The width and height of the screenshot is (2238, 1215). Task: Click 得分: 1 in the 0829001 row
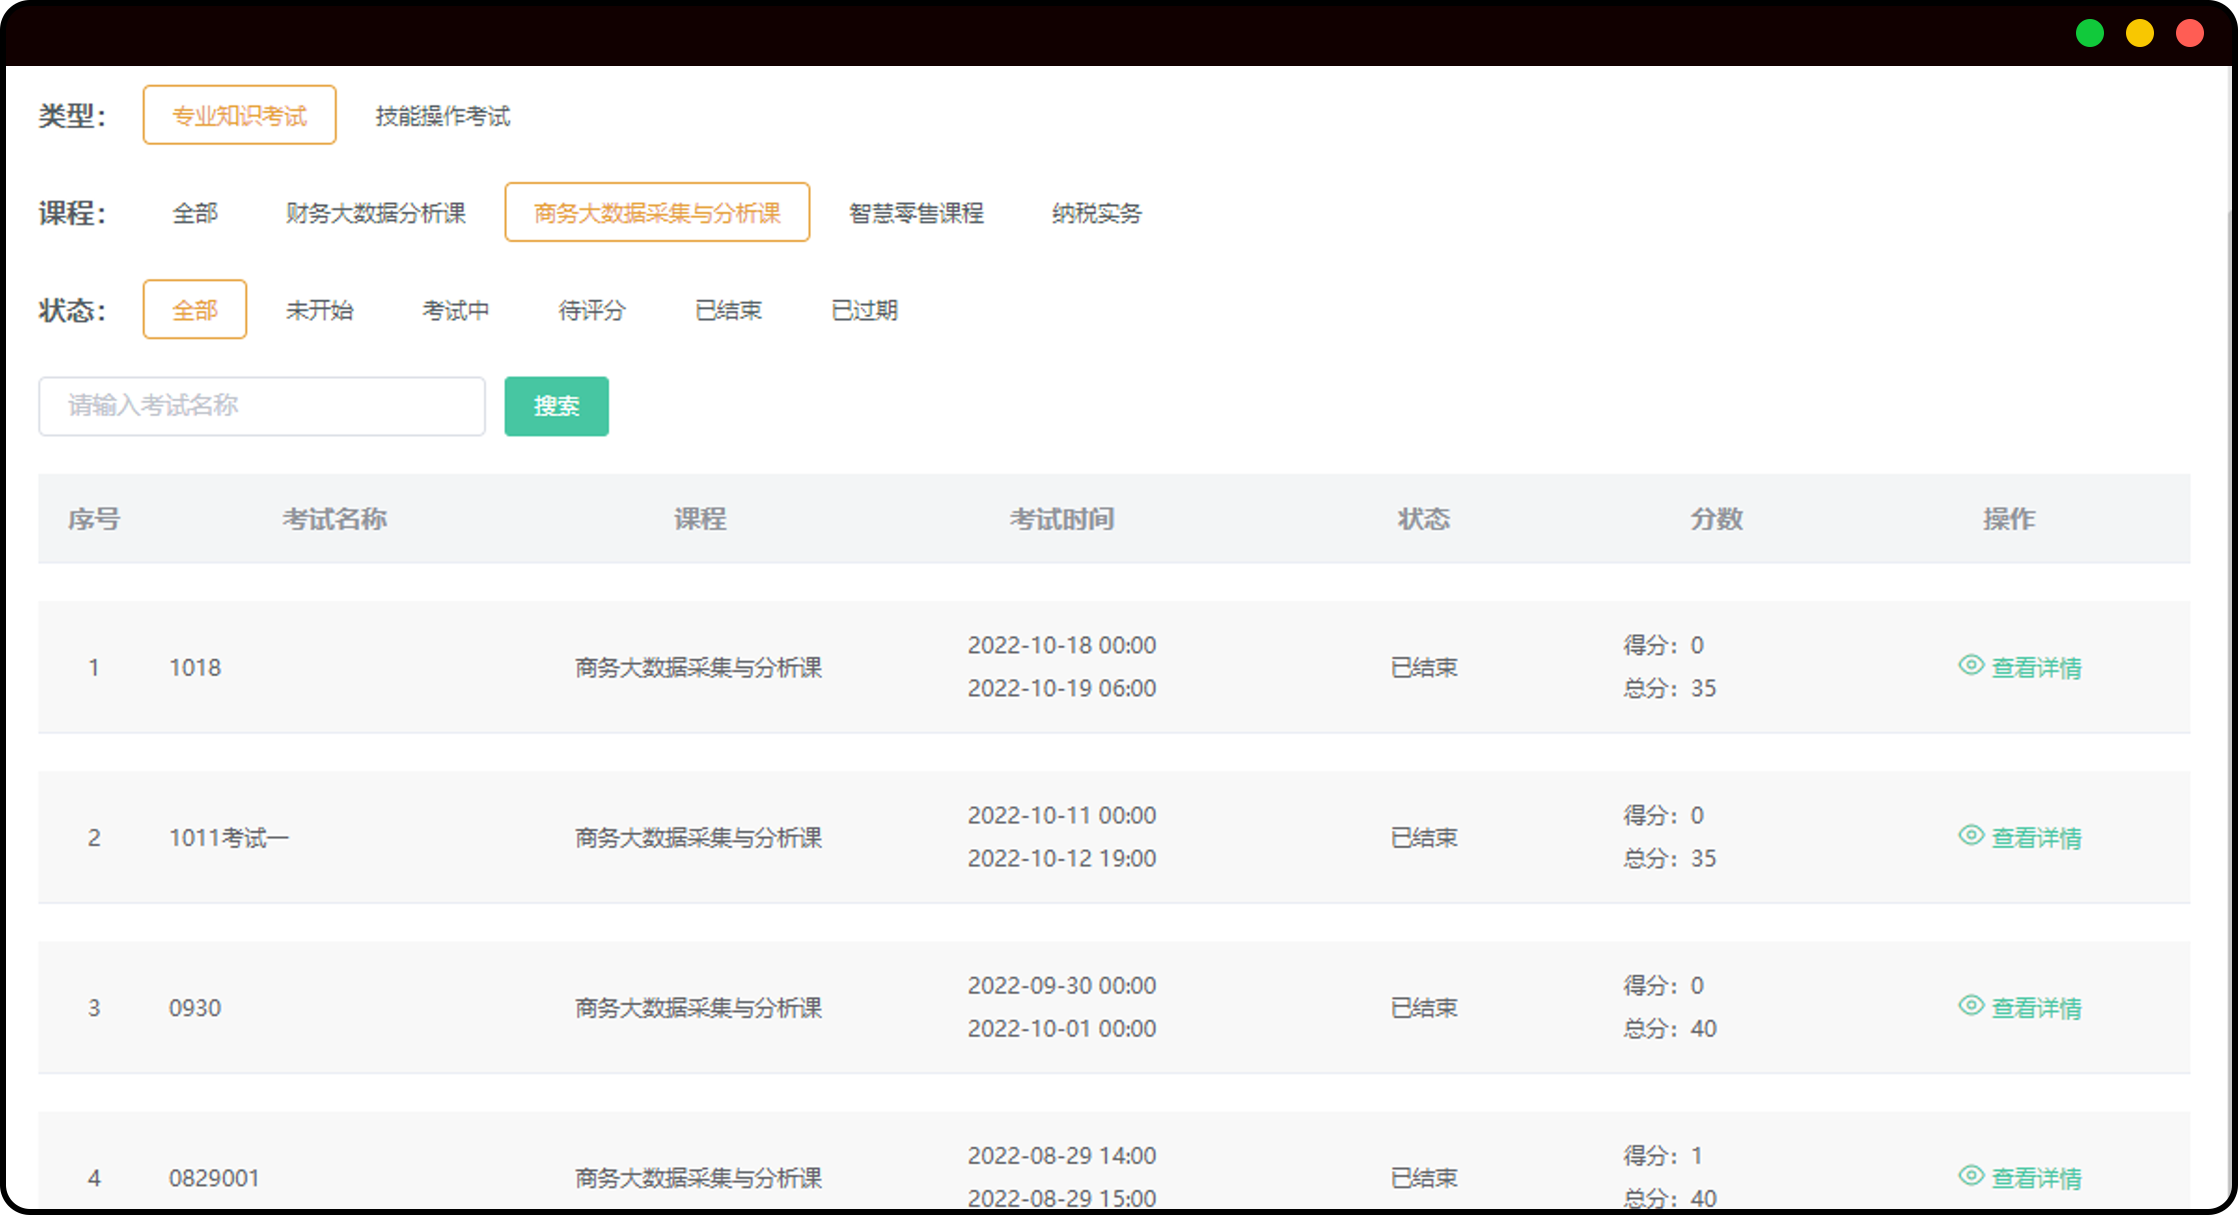pos(1662,1155)
